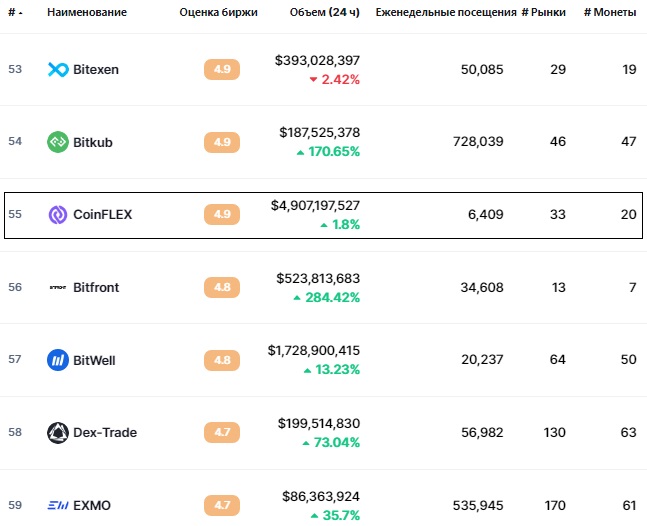647x526 pixels.
Task: Select weekly visits value 56,982
Action: [x=482, y=432]
